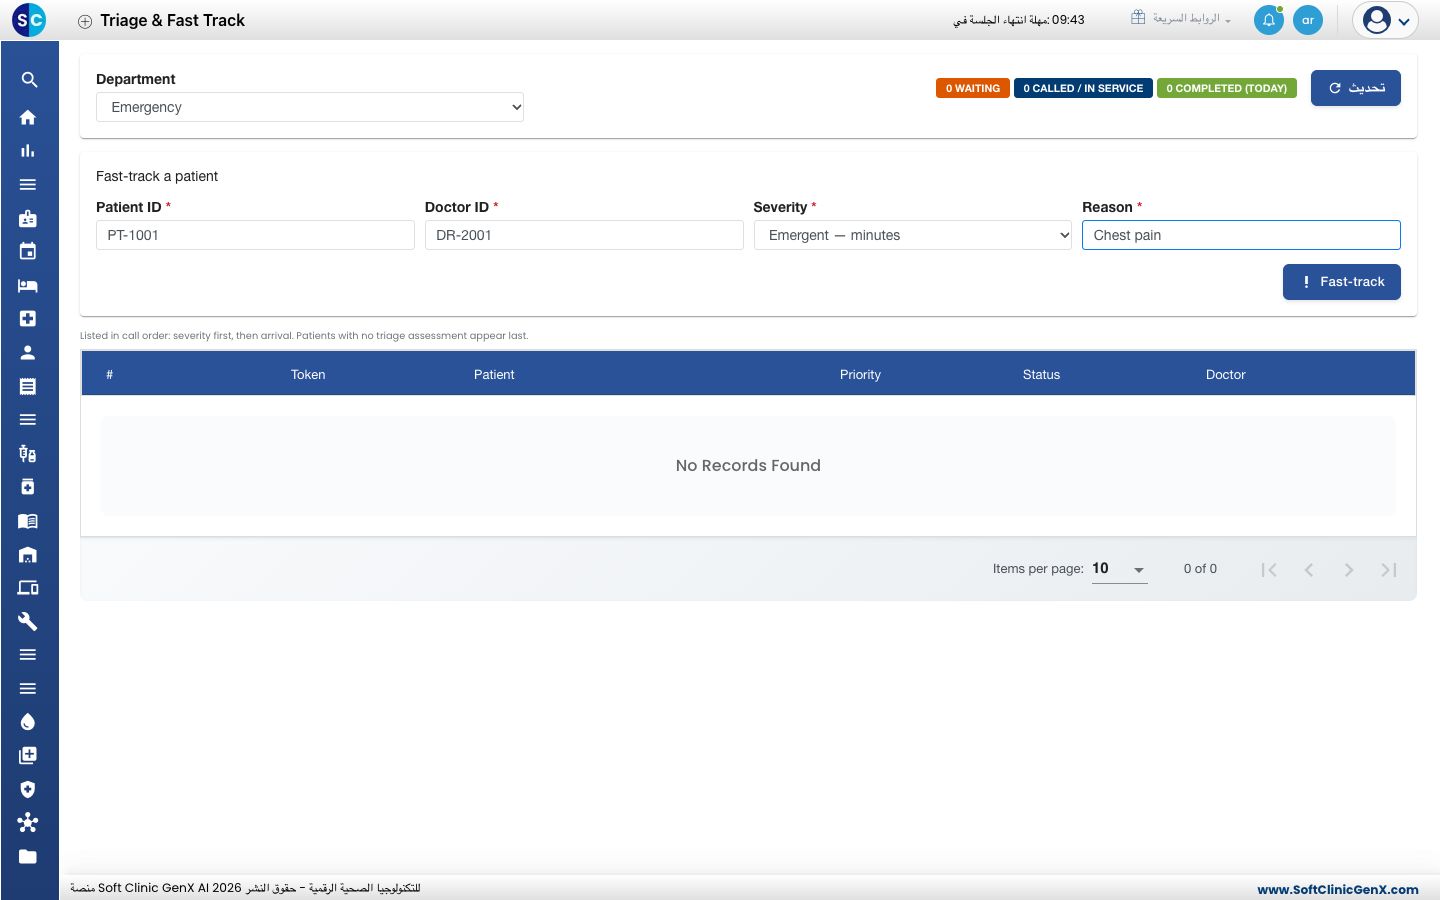The image size is (1440, 900).
Task: Open the Department dropdown showing Emergency
Action: click(x=310, y=107)
